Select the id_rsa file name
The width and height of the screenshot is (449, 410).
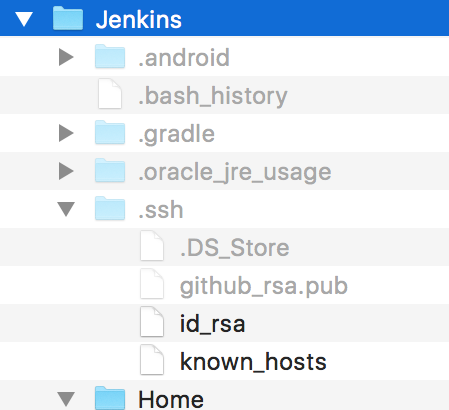point(213,324)
